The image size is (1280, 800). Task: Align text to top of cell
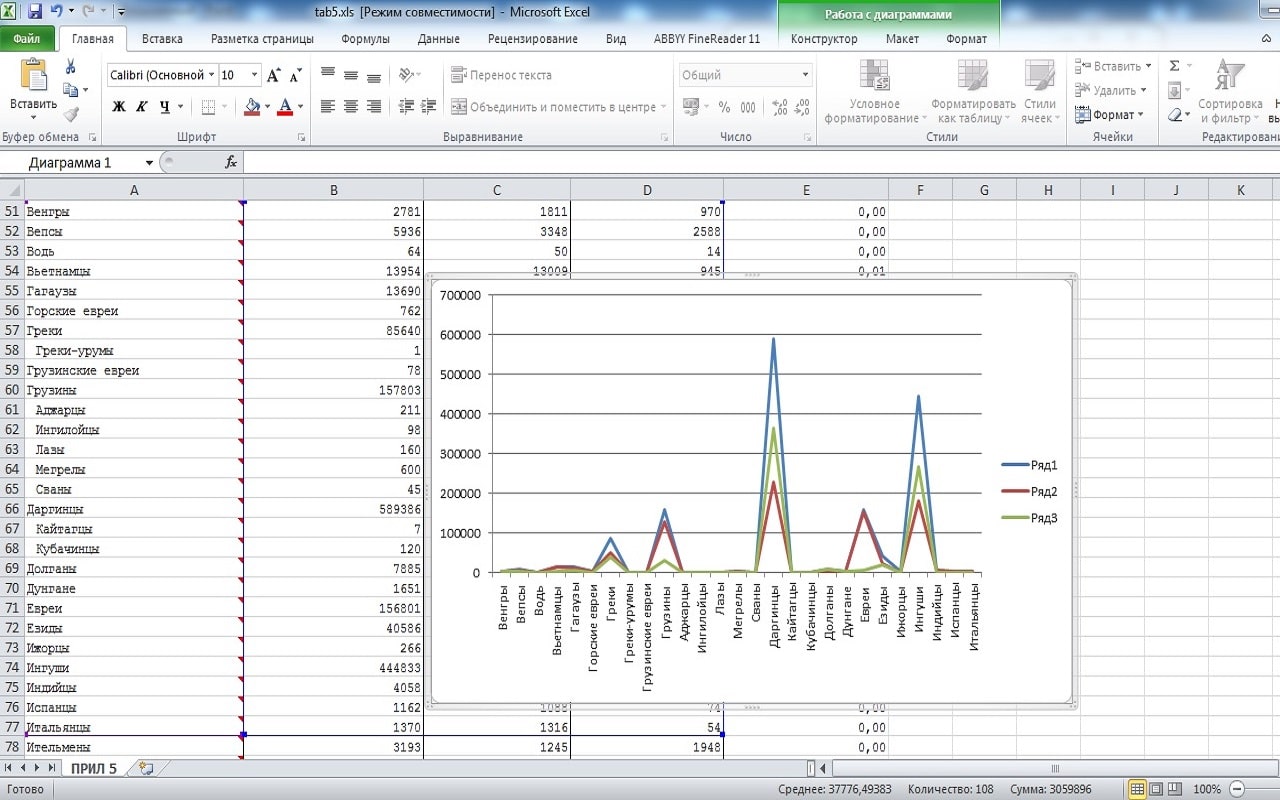(x=328, y=75)
